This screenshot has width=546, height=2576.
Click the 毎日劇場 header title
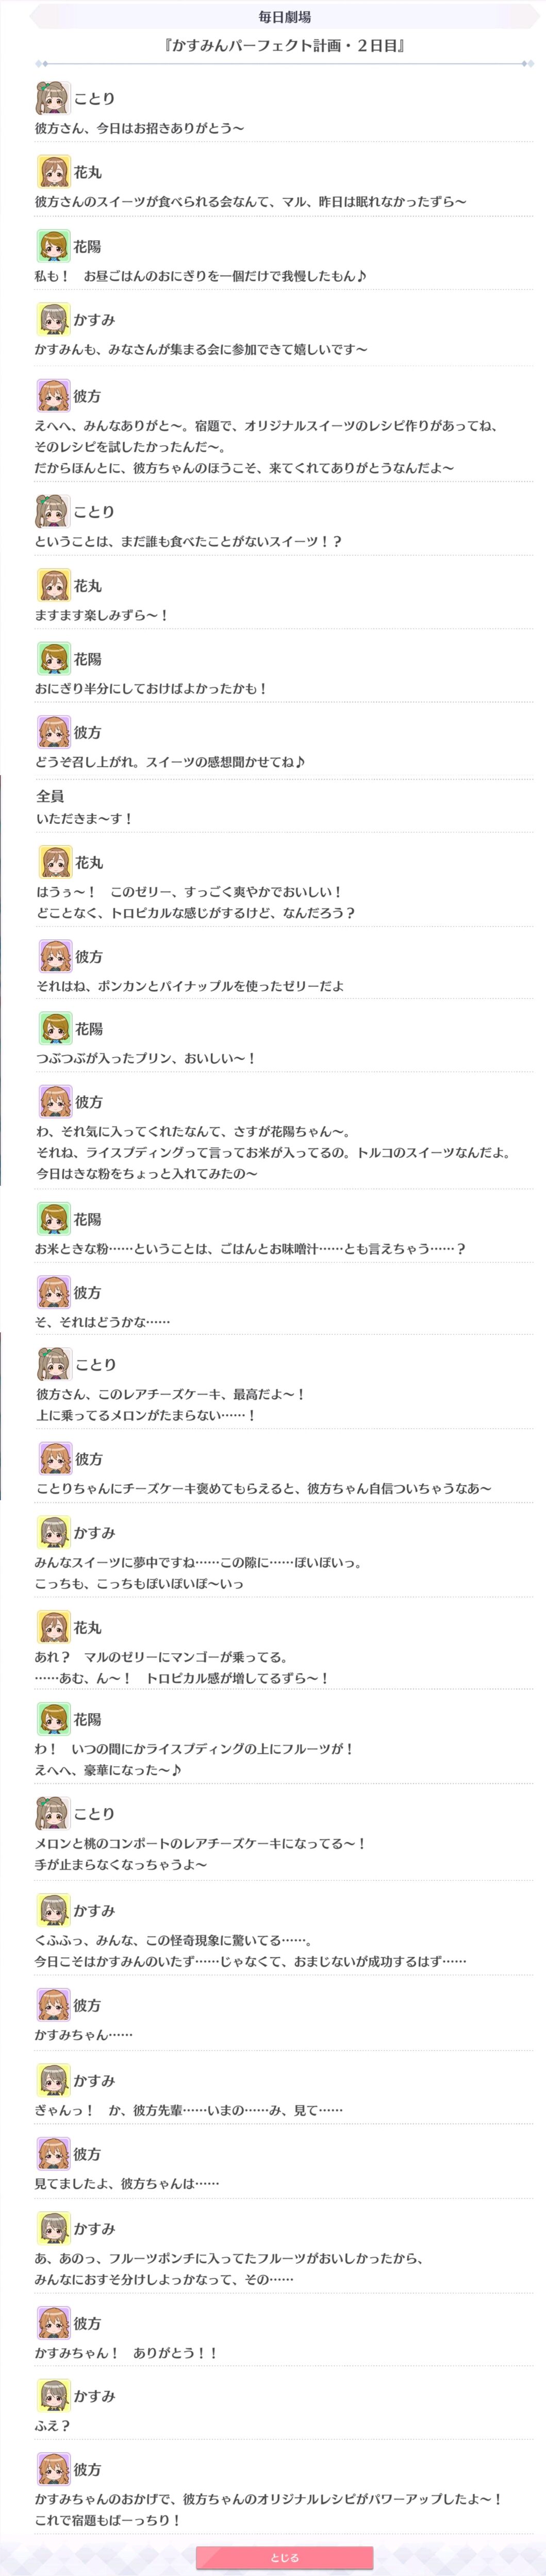pos(284,17)
